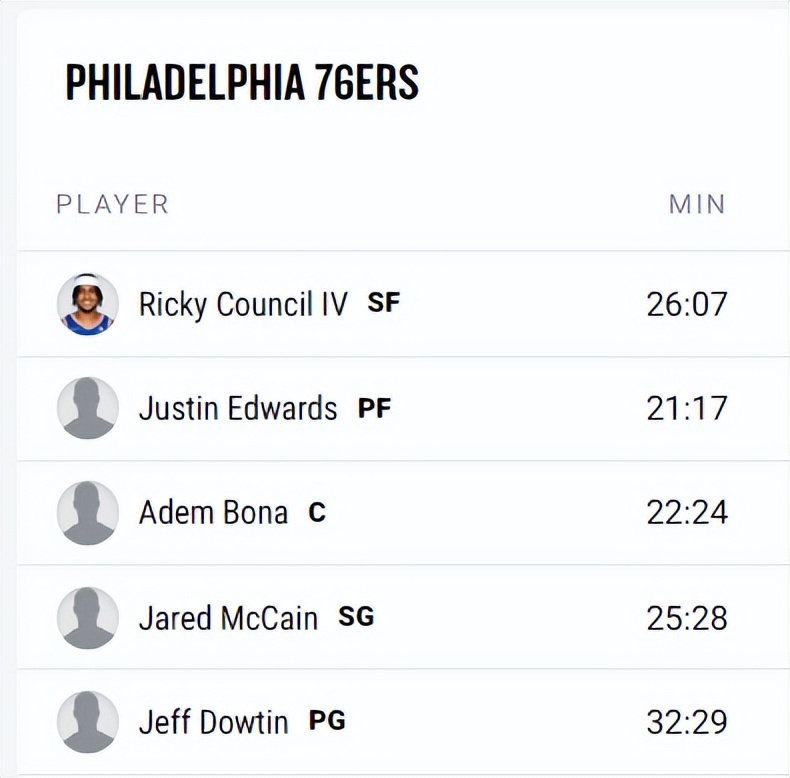
Task: Click Jeff Dowtin's 32:29 minutes value
Action: click(686, 721)
